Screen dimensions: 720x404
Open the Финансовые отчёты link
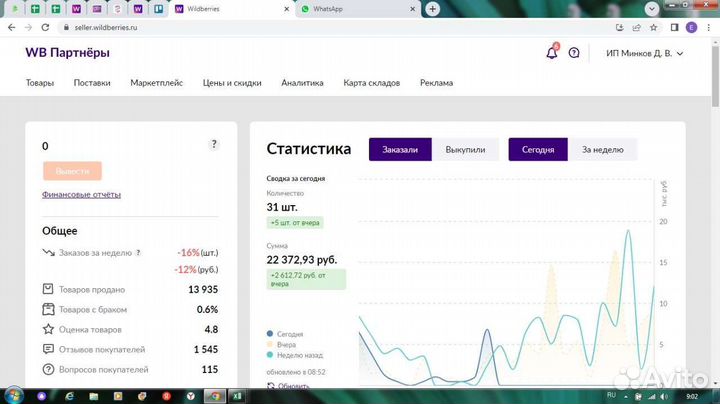[x=81, y=195]
